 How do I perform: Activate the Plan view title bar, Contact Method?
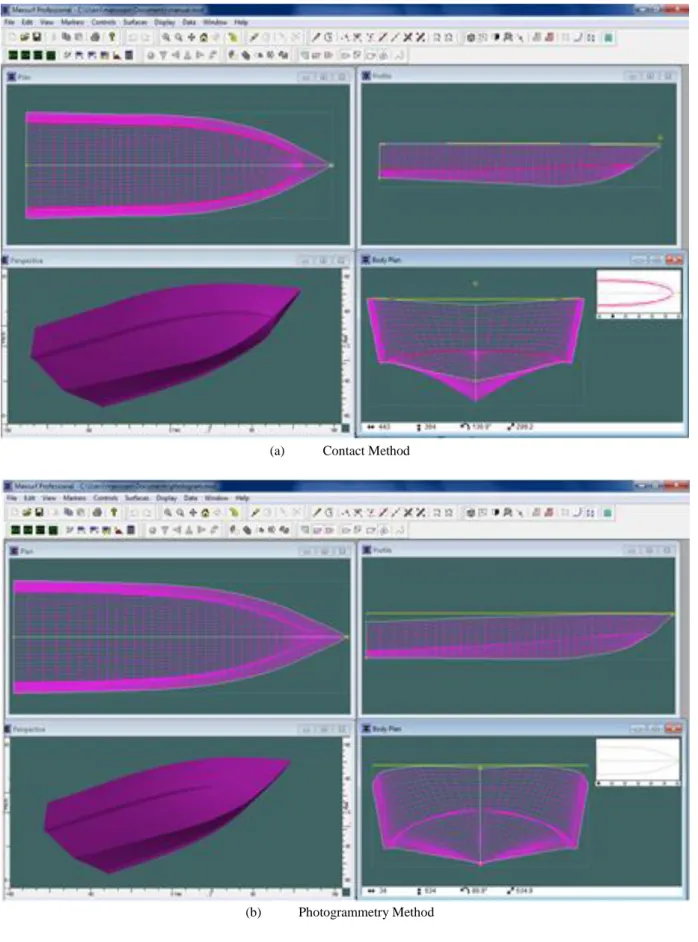[x=178, y=77]
